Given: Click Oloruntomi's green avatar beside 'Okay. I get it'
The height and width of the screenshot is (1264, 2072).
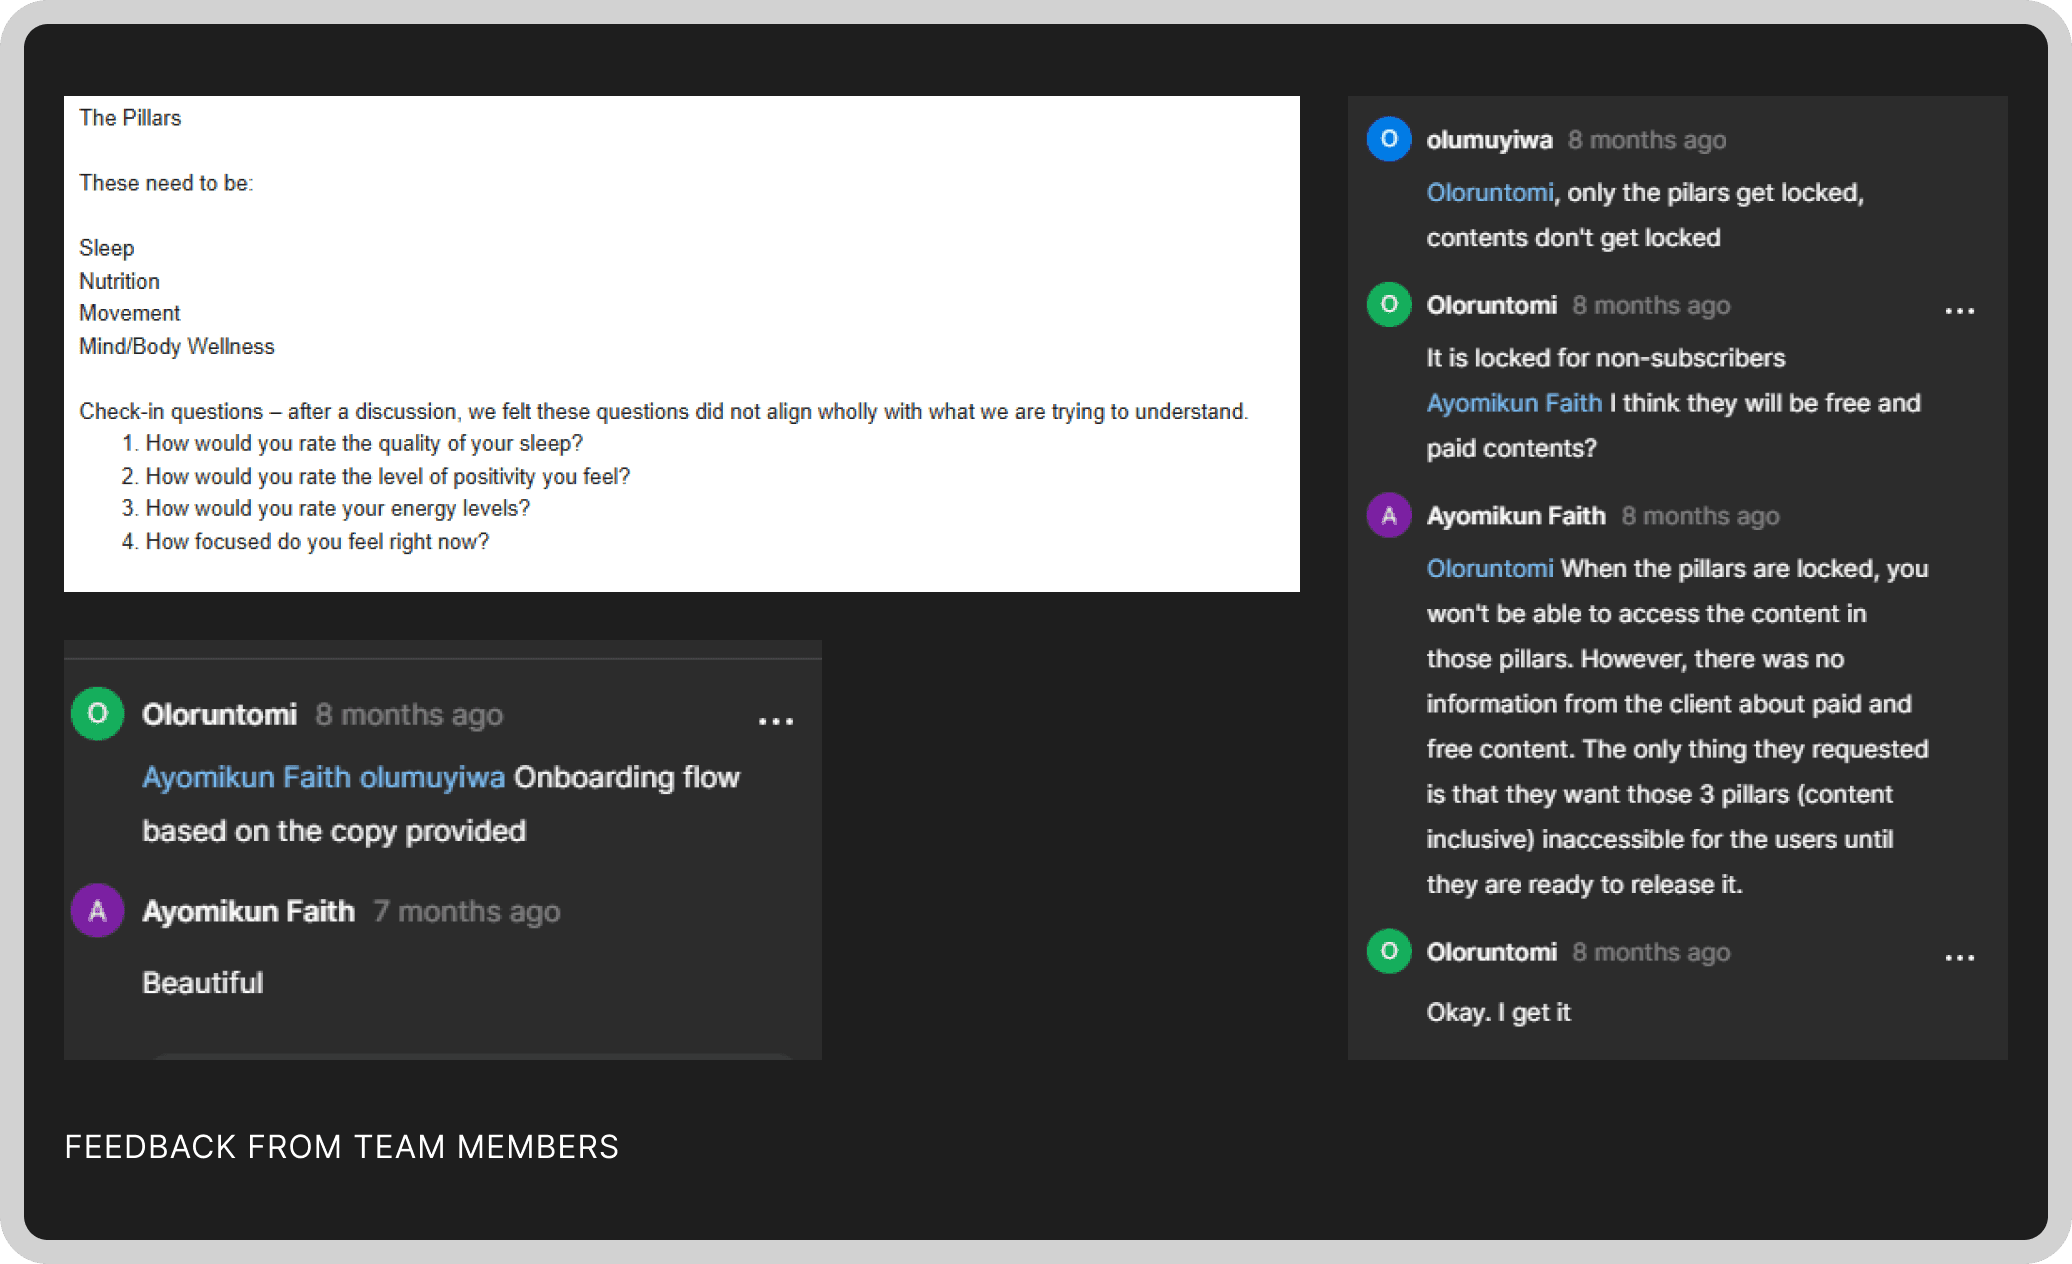Looking at the screenshot, I should point(1388,951).
